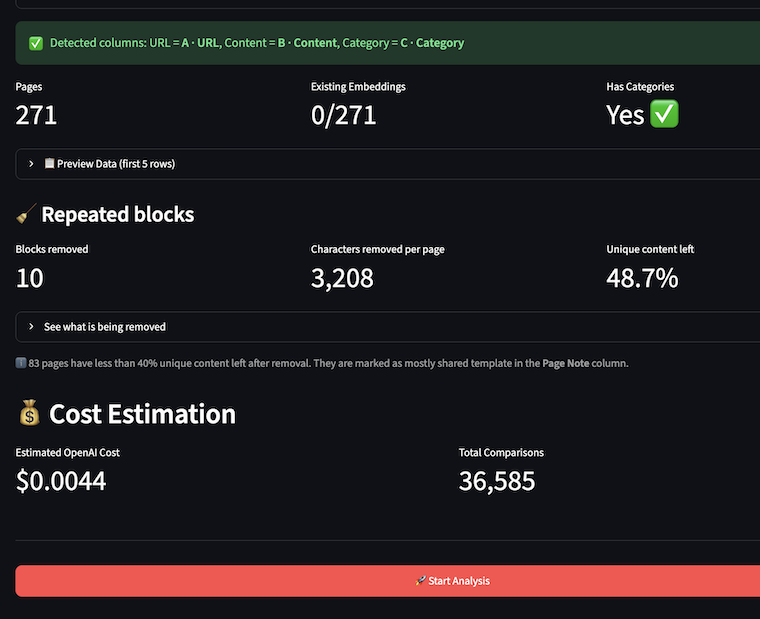This screenshot has width=760, height=619.
Task: Click the Total Comparisons label
Action: pyautogui.click(x=501, y=453)
